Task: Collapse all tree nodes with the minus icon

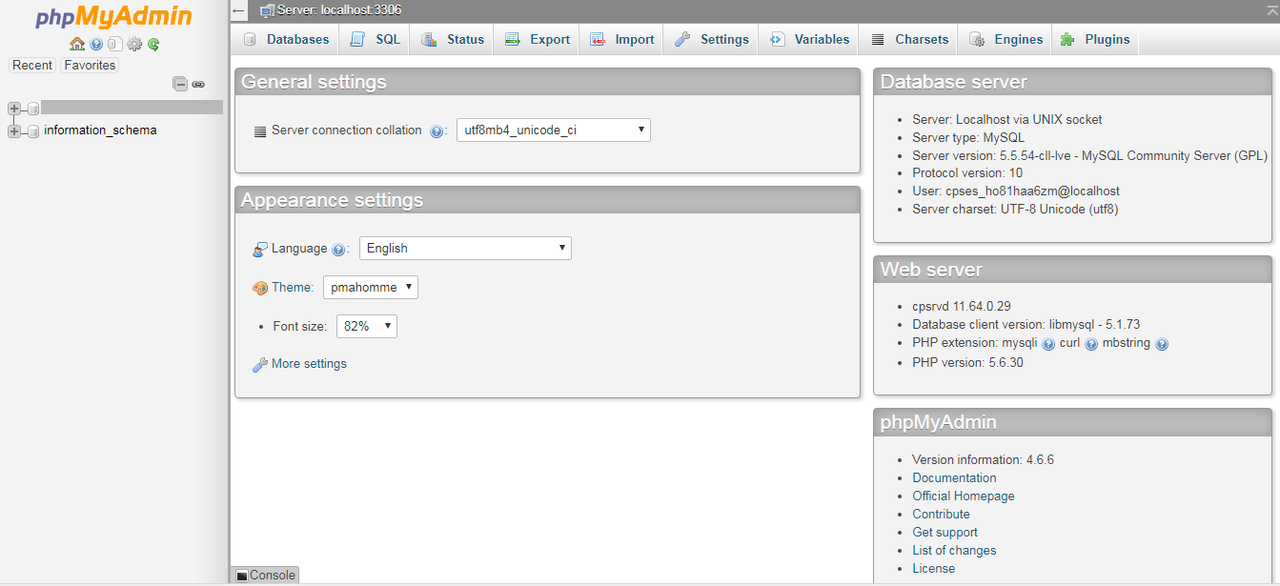Action: click(181, 84)
